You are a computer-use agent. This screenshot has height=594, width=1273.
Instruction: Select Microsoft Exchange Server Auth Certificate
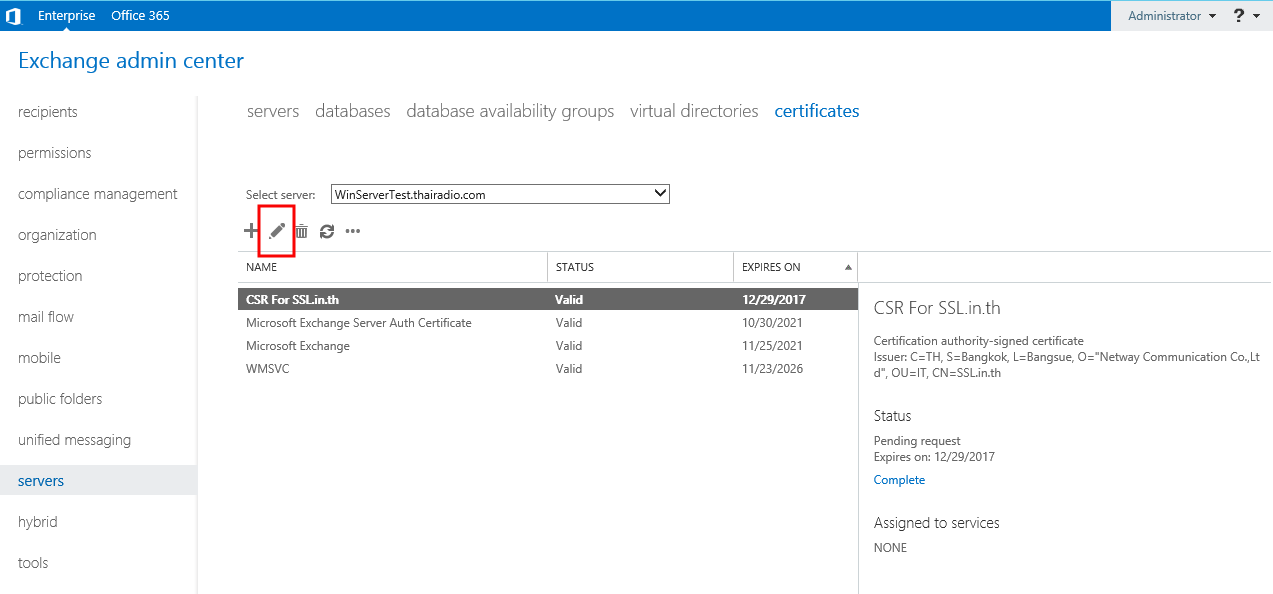[x=358, y=323]
